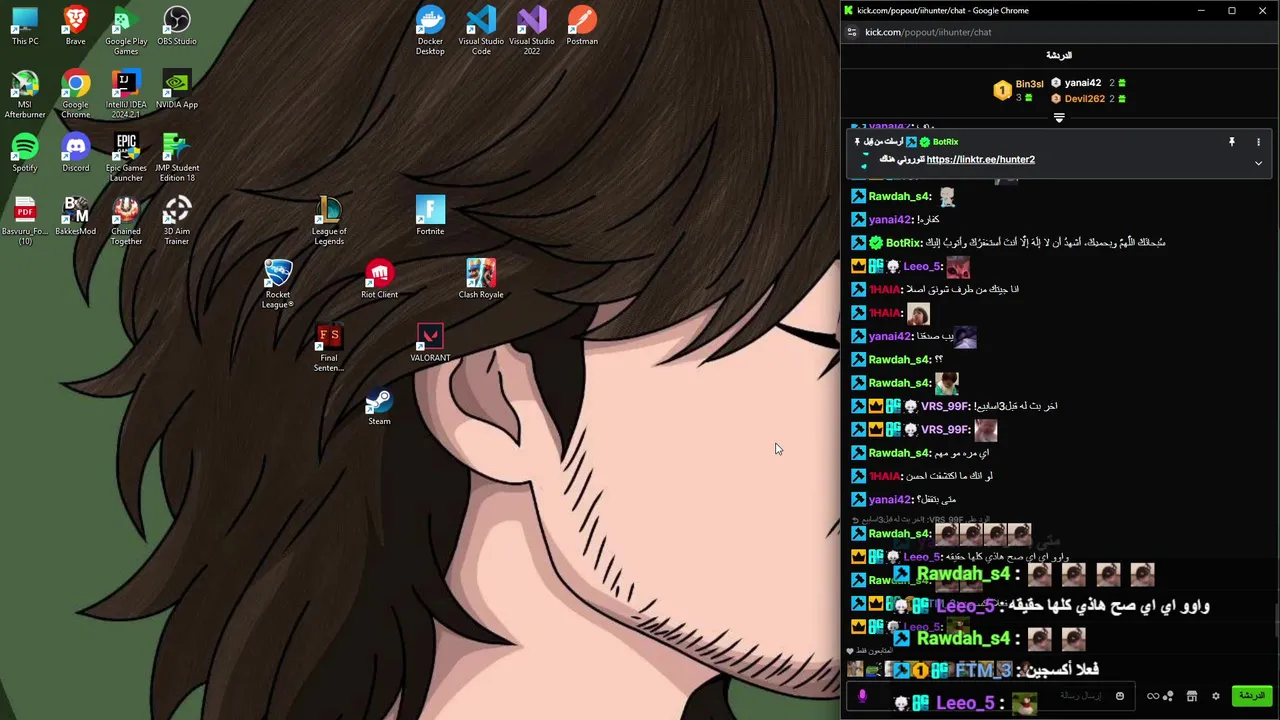1280x720 pixels.
Task: Open the This PC desktop icon
Action: pos(25,27)
